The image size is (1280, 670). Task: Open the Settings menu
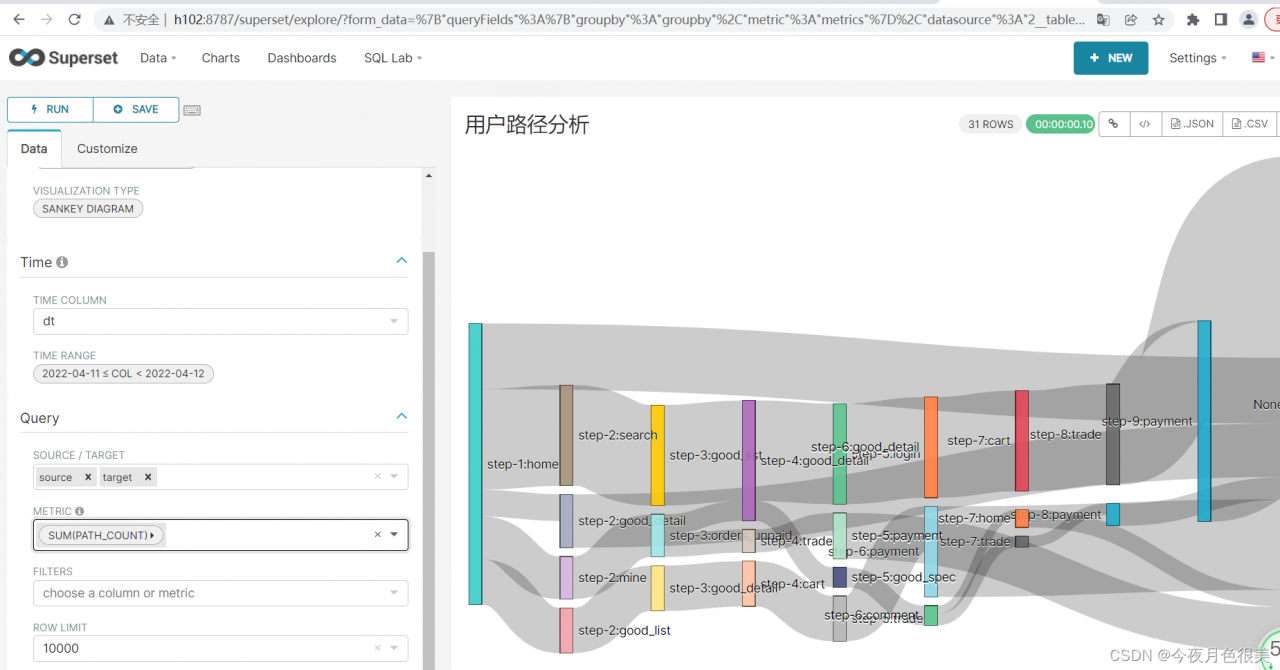click(1197, 58)
